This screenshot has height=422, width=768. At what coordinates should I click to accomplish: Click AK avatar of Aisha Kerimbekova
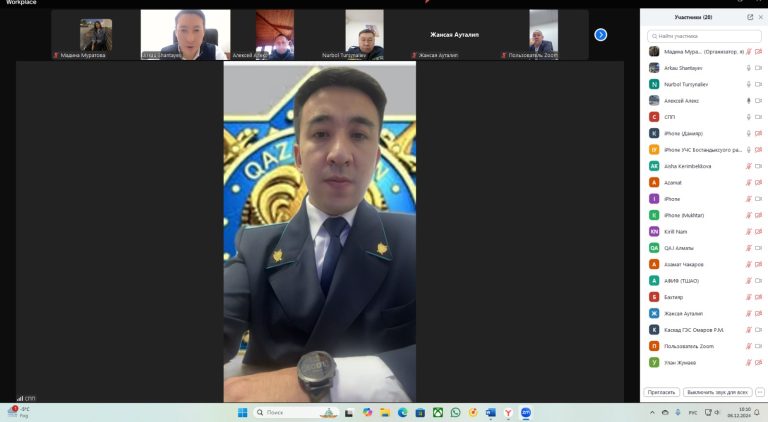654,166
